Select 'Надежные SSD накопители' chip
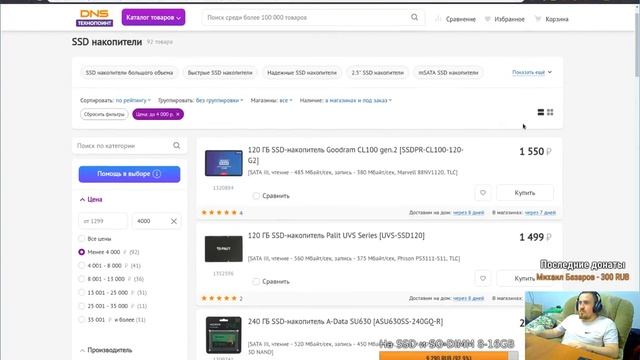Screen dimensions: 640x360 coord(302,73)
